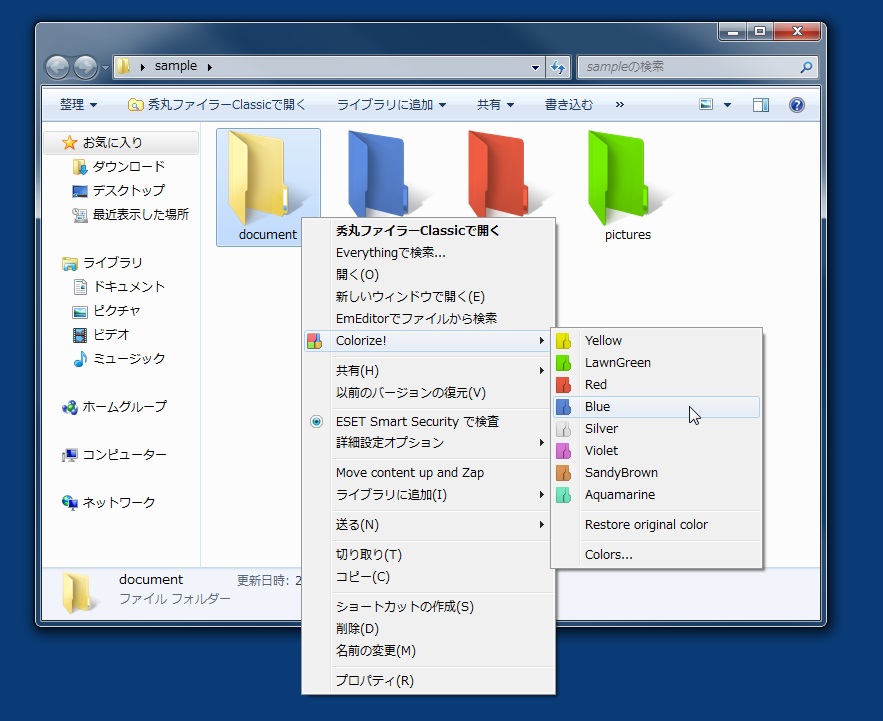Click the refresh icon beside the address bar
The image size is (883, 721).
click(x=558, y=66)
